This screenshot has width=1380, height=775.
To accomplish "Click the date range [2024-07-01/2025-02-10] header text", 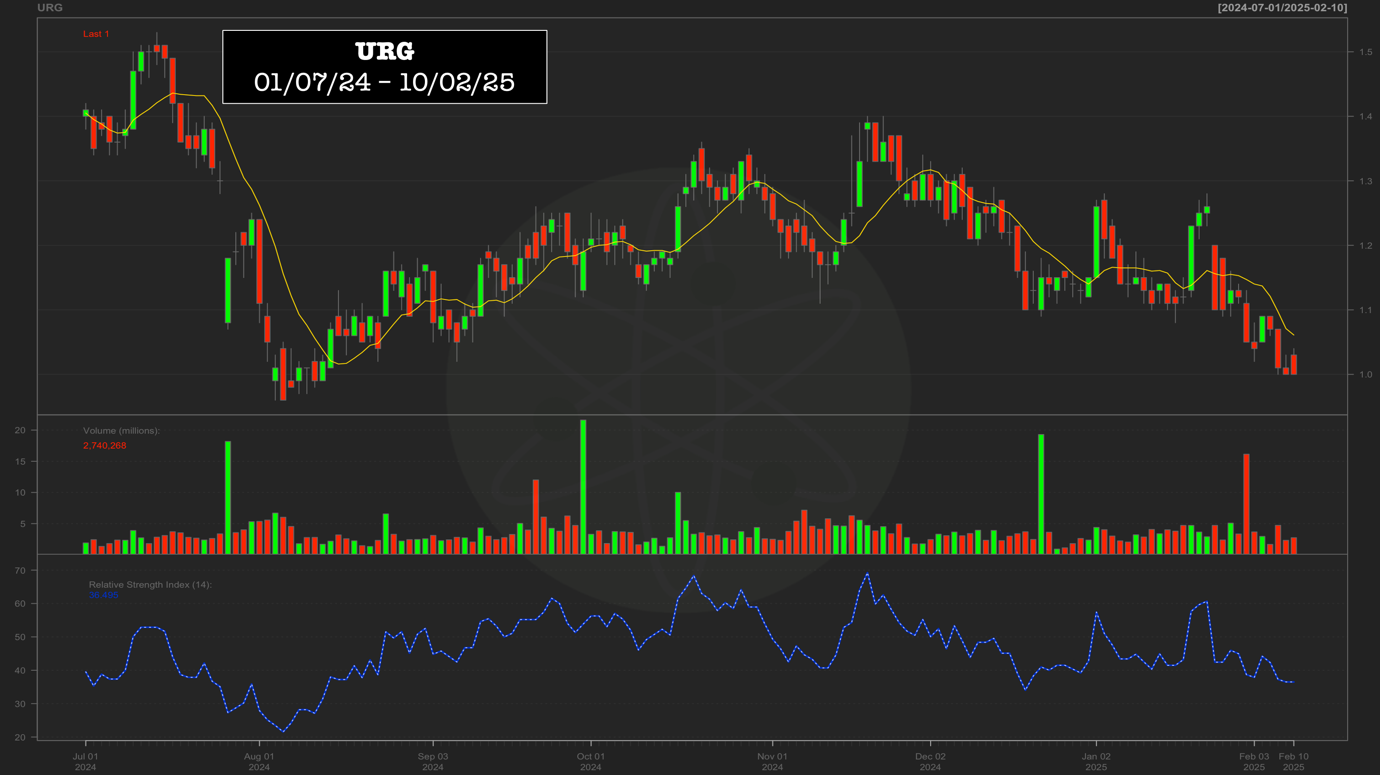I will click(x=1282, y=8).
